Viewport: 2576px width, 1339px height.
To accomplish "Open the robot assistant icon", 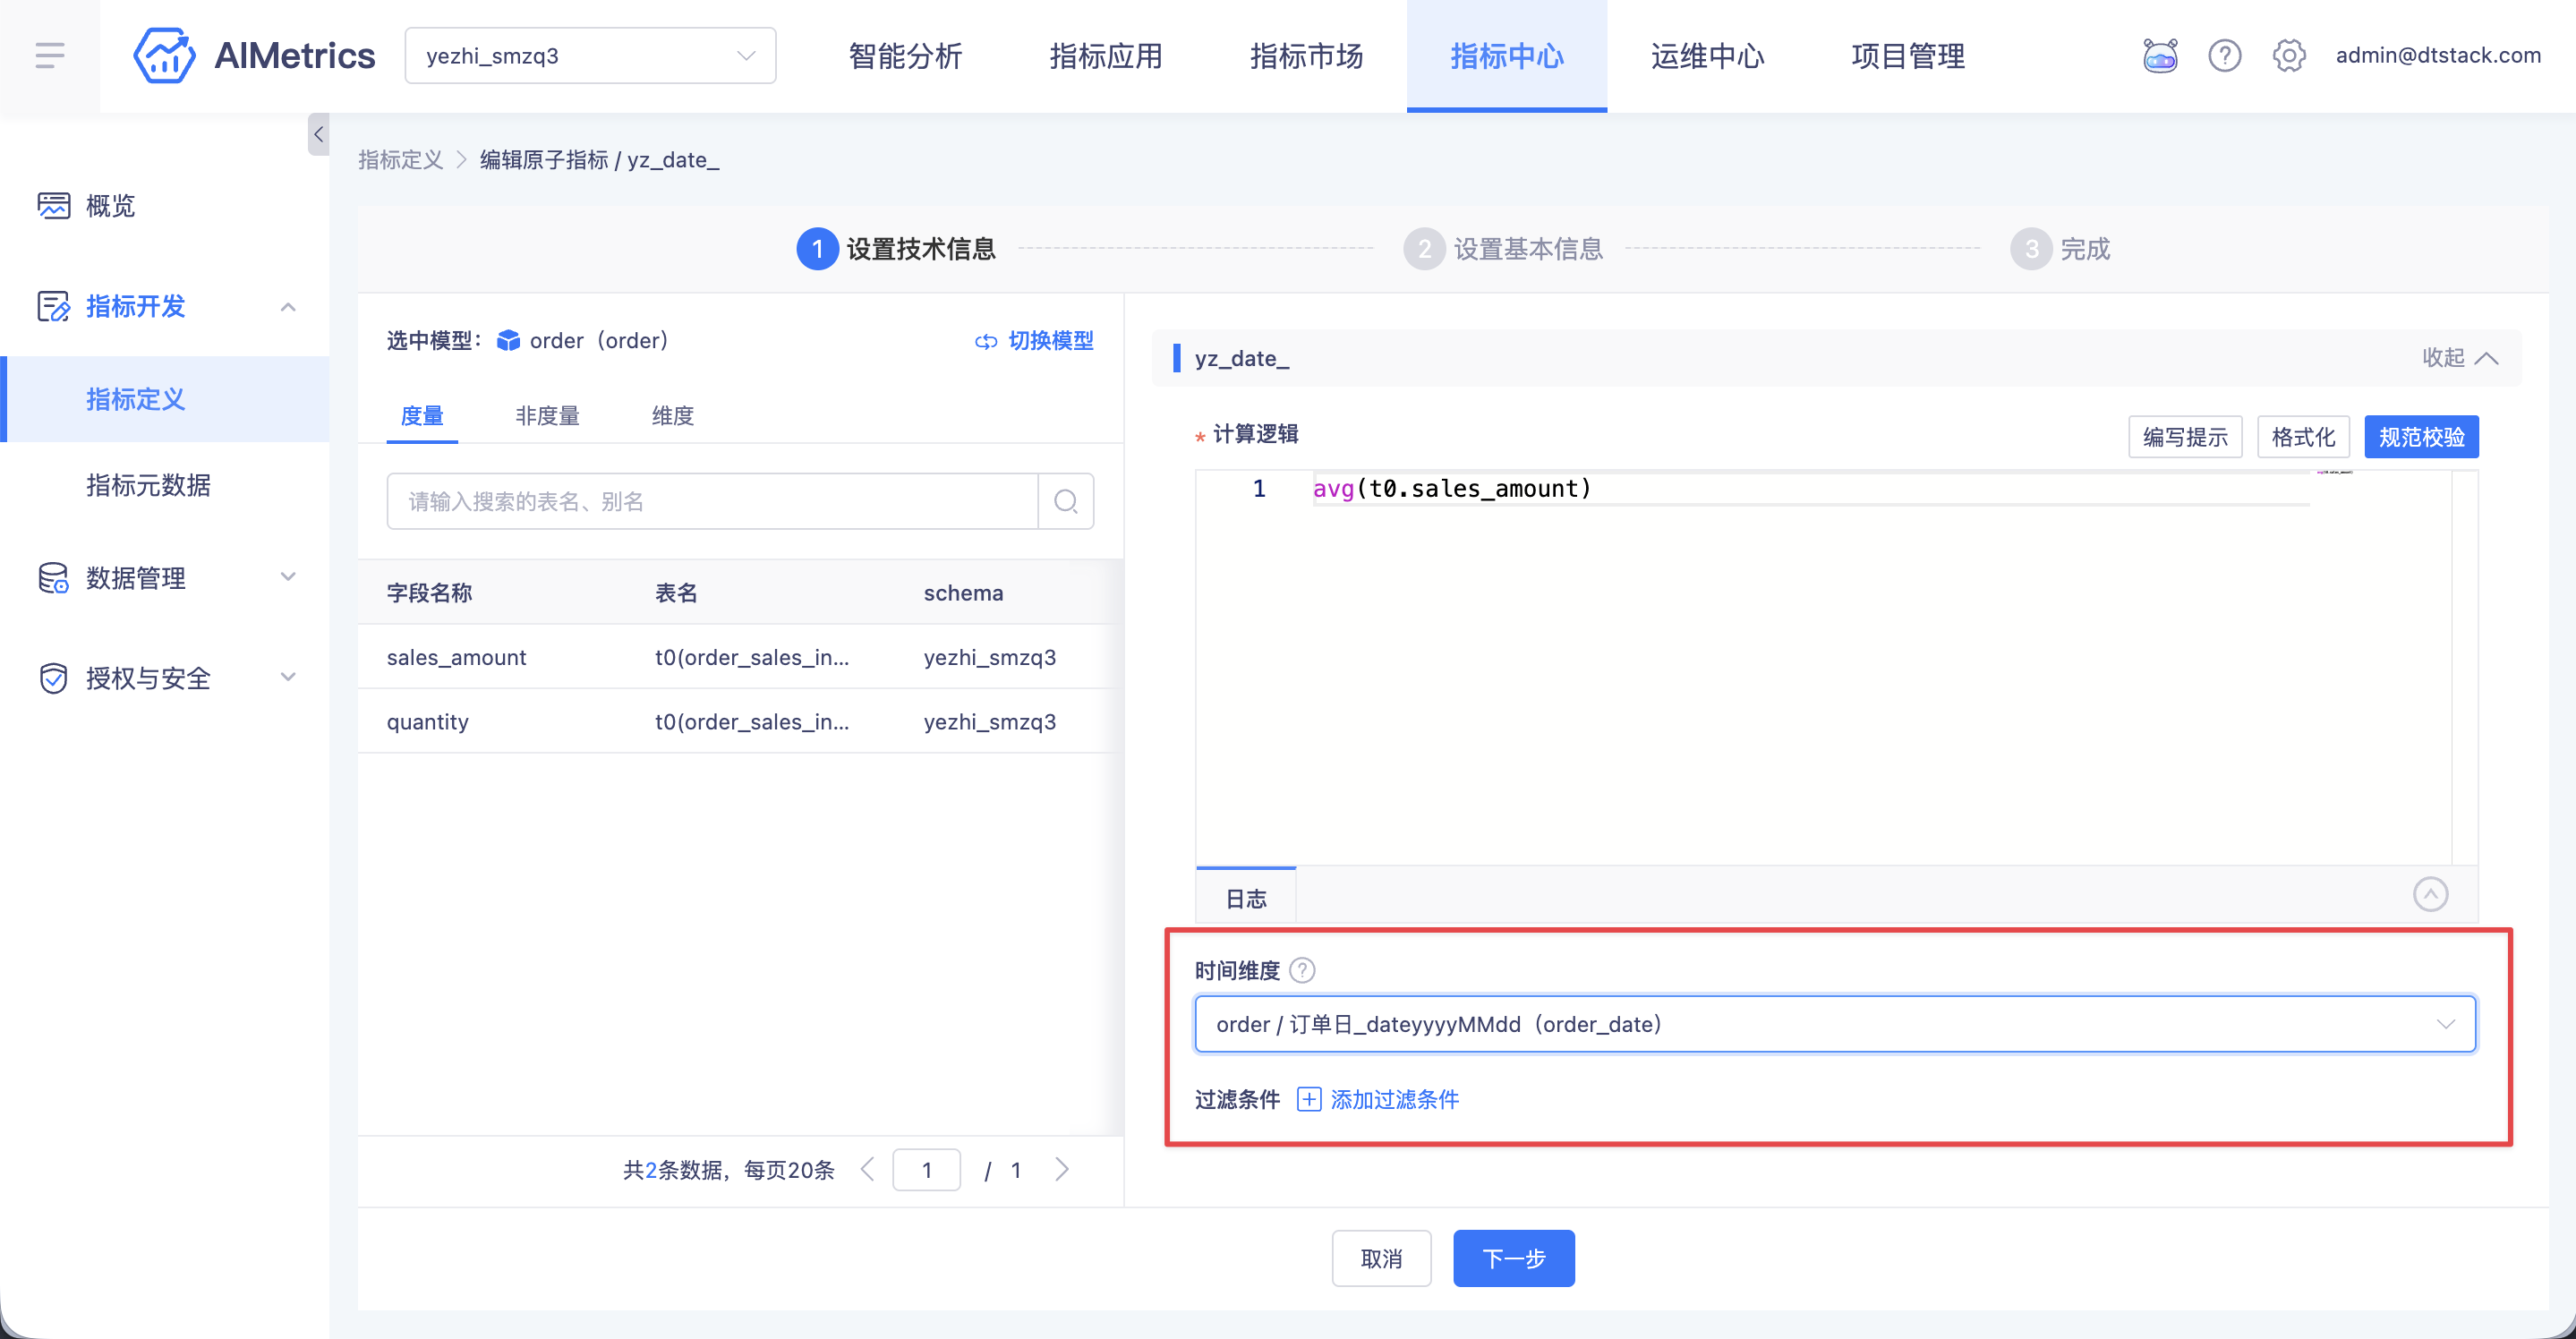I will point(2159,55).
